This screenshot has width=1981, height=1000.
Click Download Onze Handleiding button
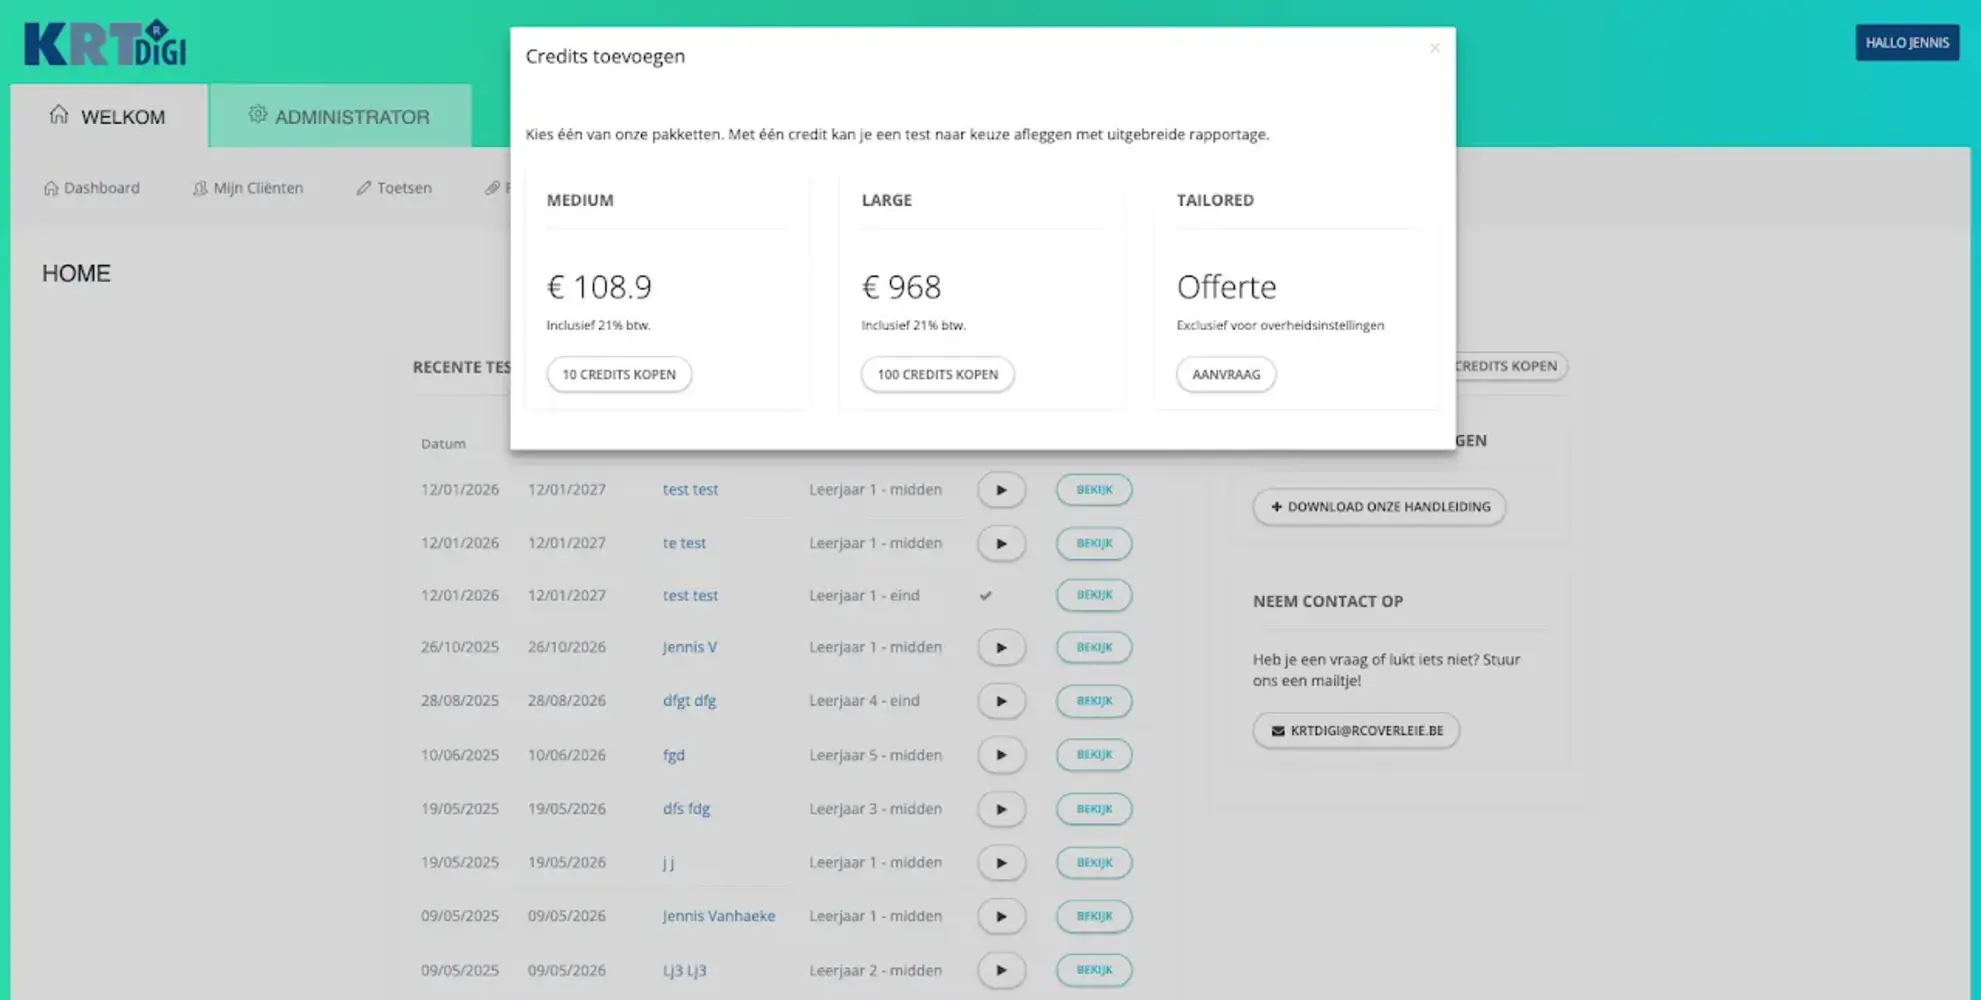[1379, 507]
